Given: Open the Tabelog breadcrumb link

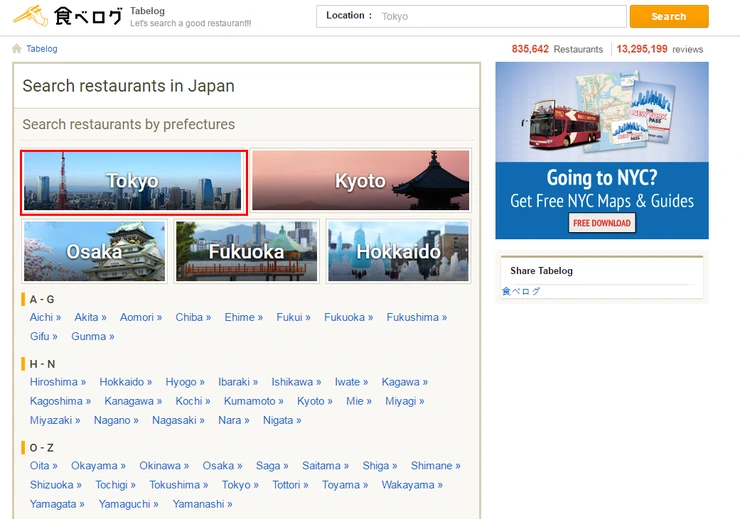Looking at the screenshot, I should point(42,49).
